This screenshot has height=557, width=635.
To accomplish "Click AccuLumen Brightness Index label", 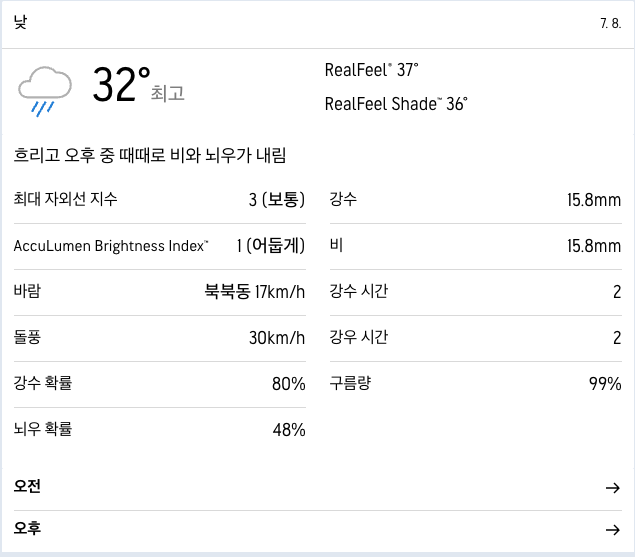I will [111, 246].
